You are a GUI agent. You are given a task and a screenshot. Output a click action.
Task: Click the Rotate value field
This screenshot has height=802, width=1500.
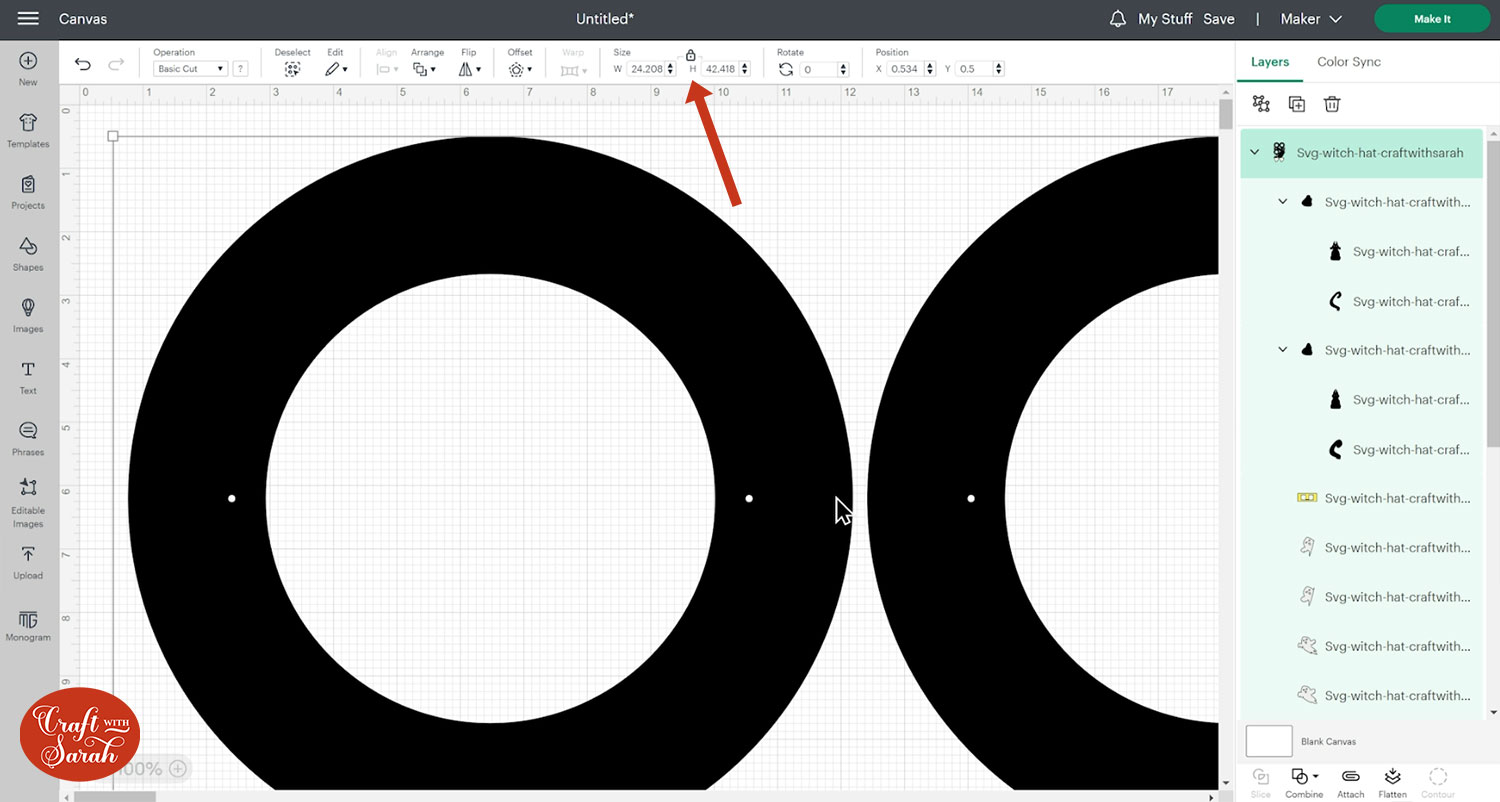tap(818, 69)
